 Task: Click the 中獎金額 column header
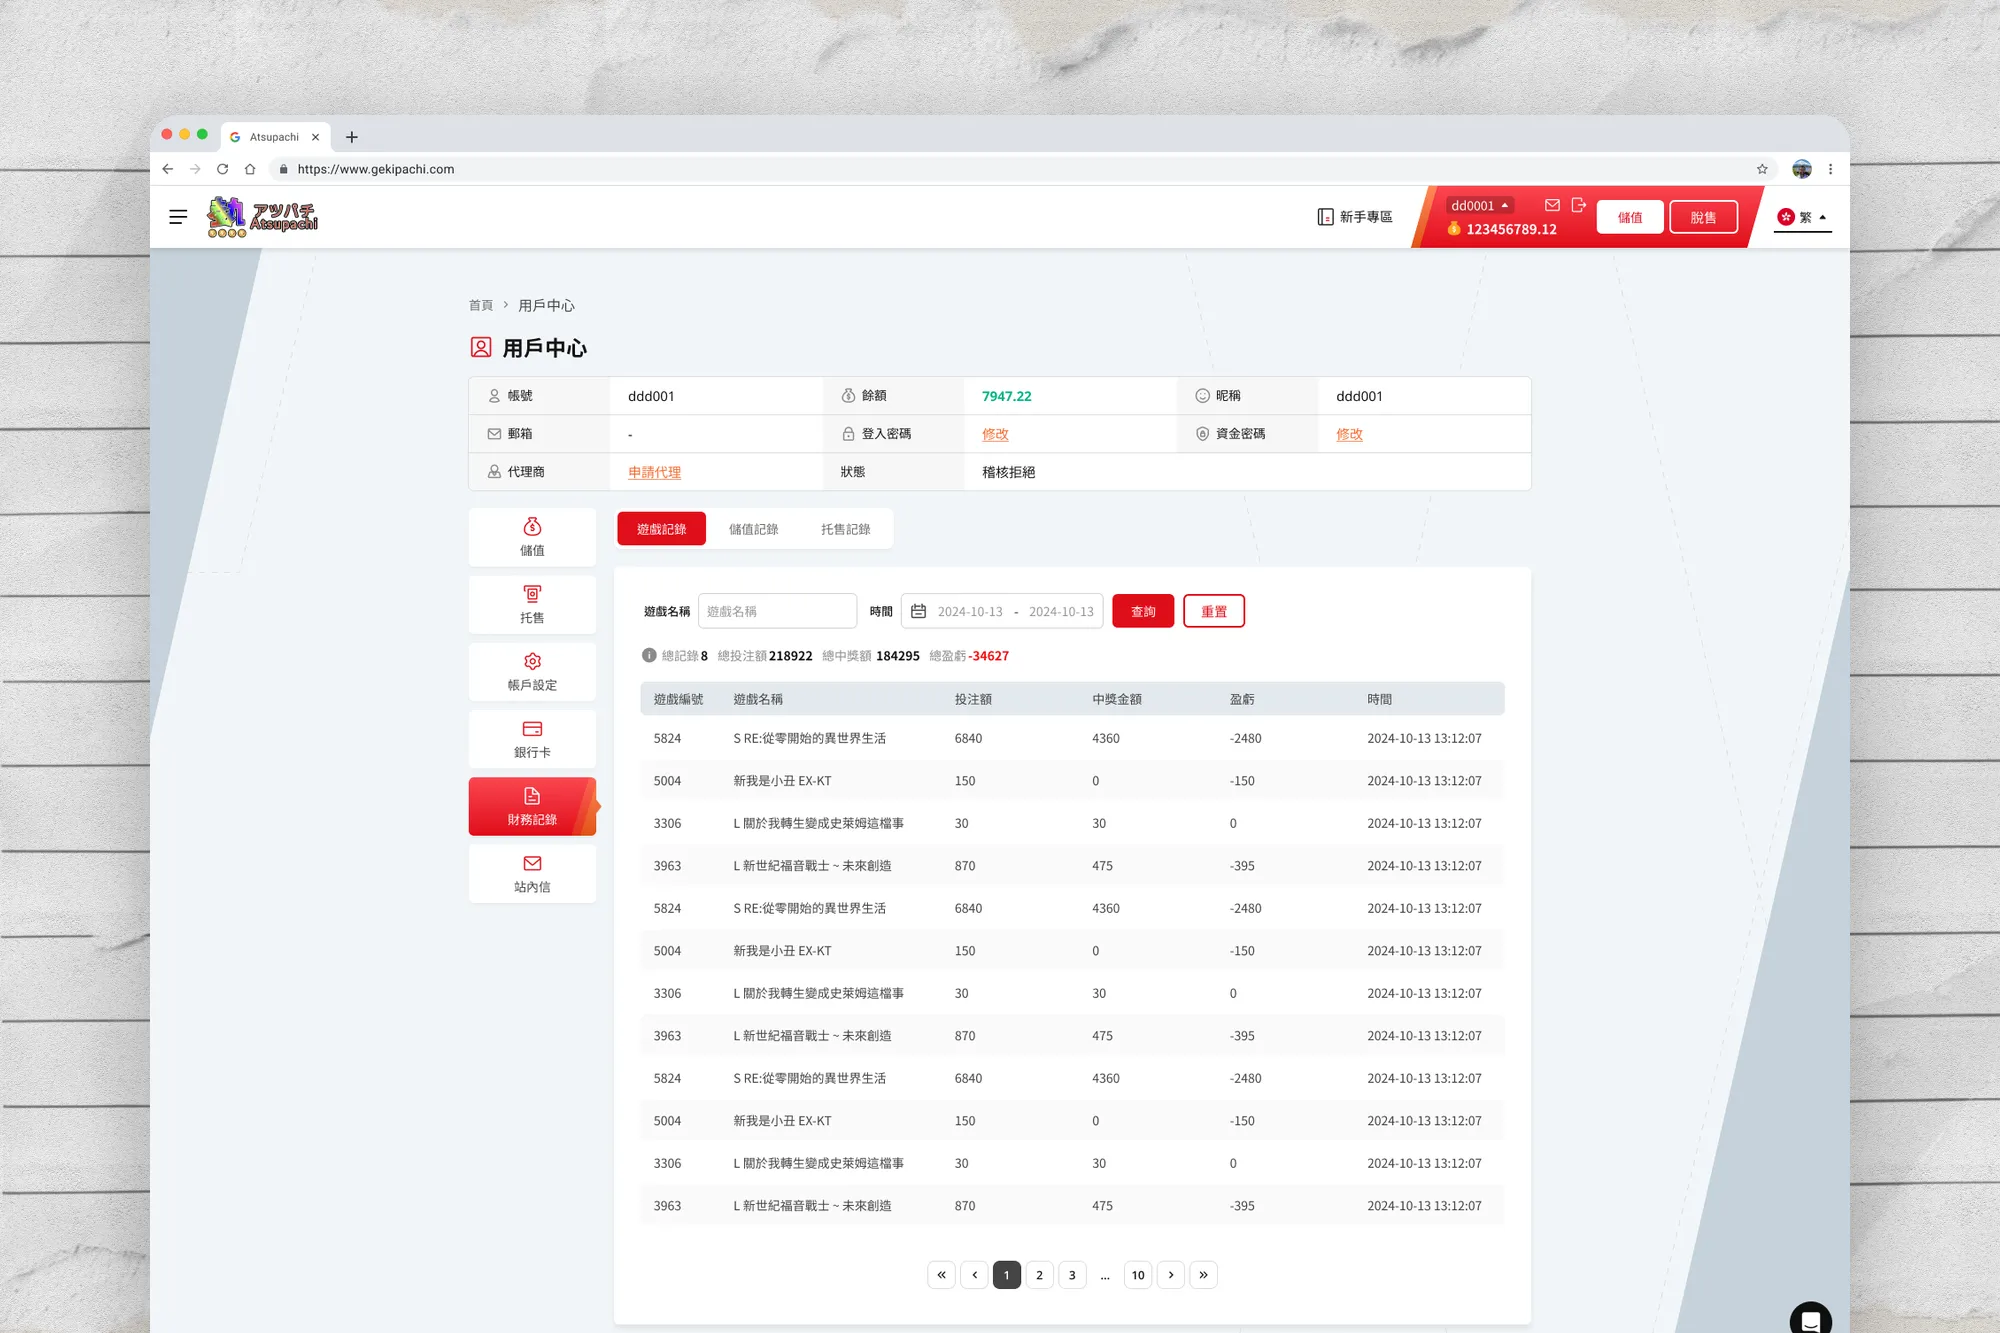pos(1117,699)
